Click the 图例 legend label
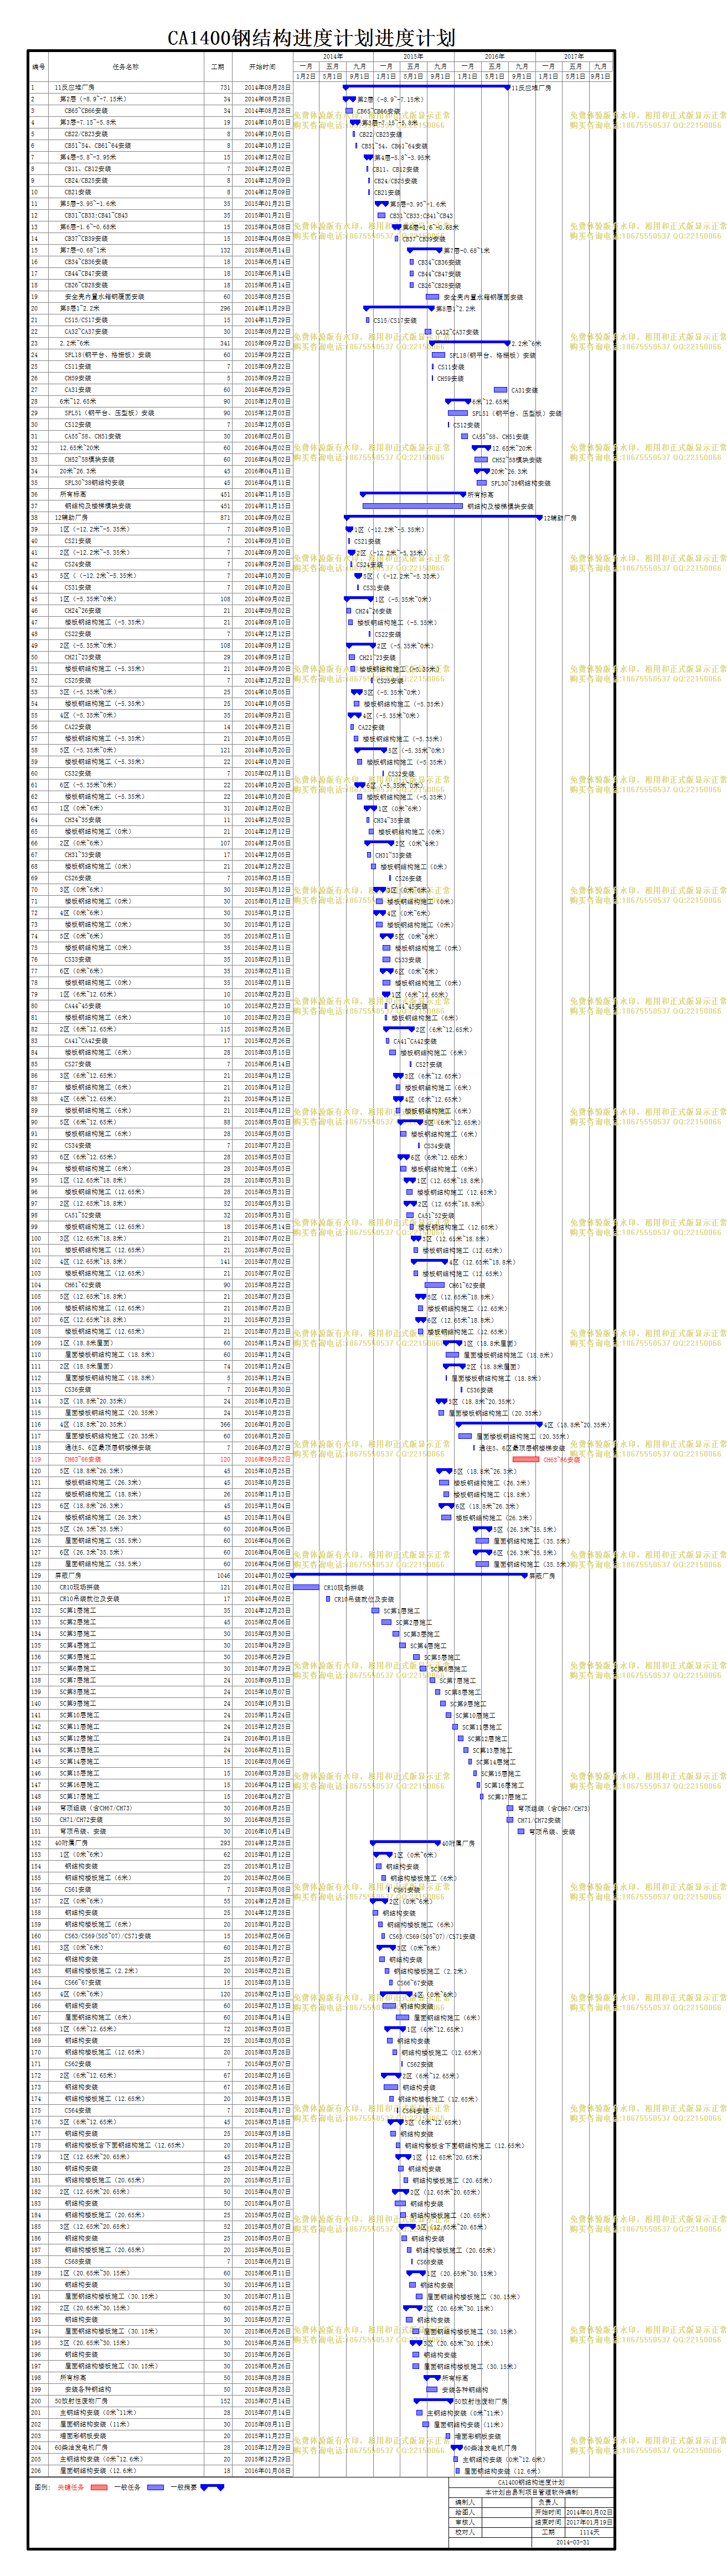This screenshot has width=727, height=2576. [x=41, y=2487]
